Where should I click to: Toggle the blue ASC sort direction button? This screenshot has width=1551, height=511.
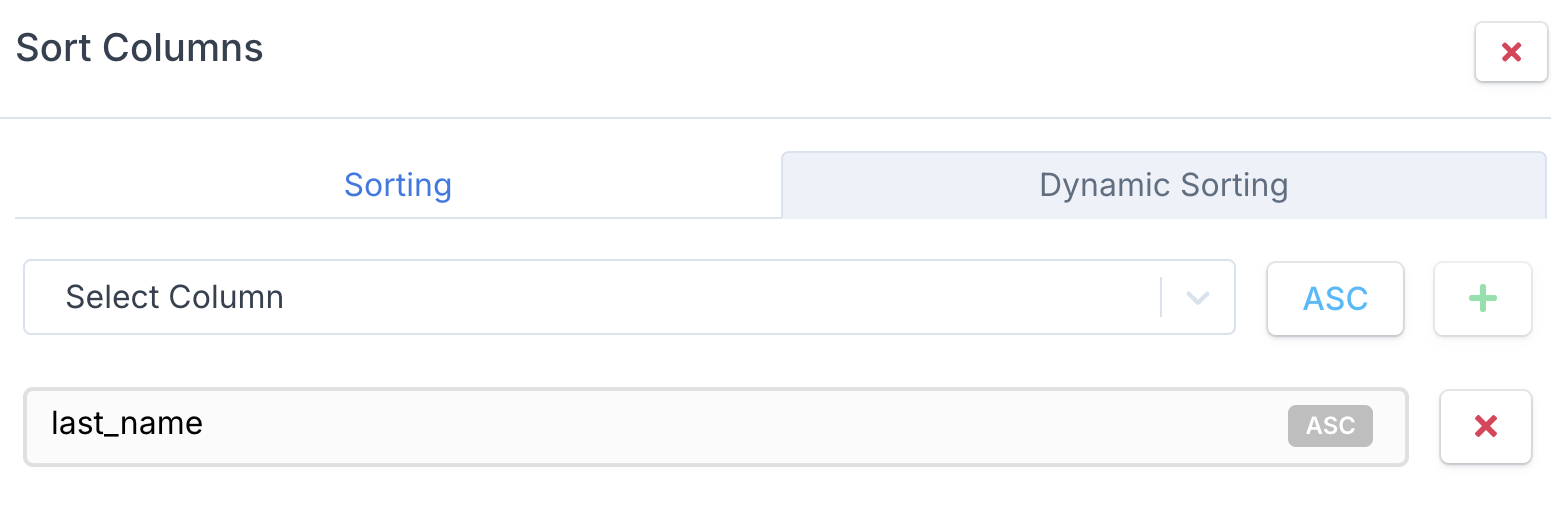tap(1335, 298)
